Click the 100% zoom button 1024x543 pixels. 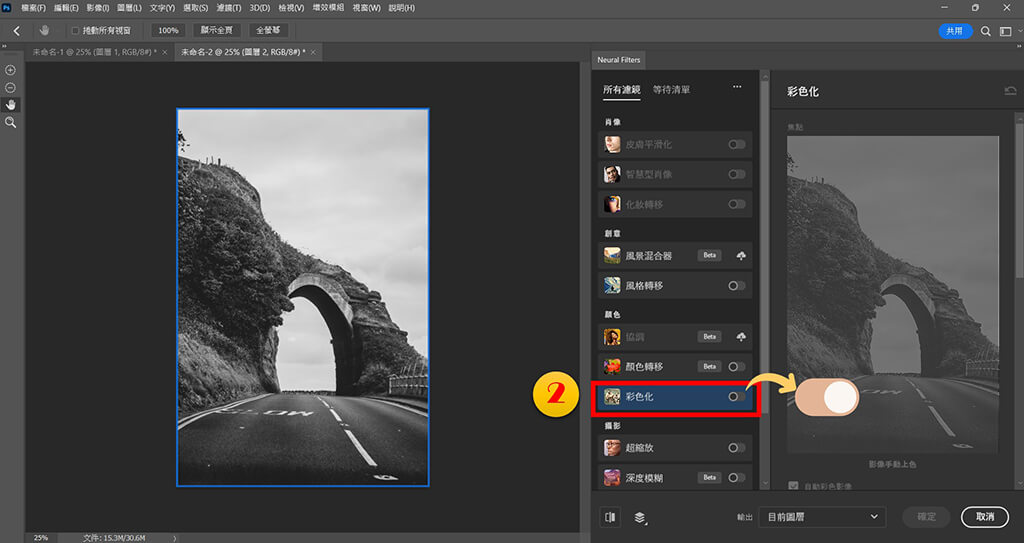[x=168, y=31]
